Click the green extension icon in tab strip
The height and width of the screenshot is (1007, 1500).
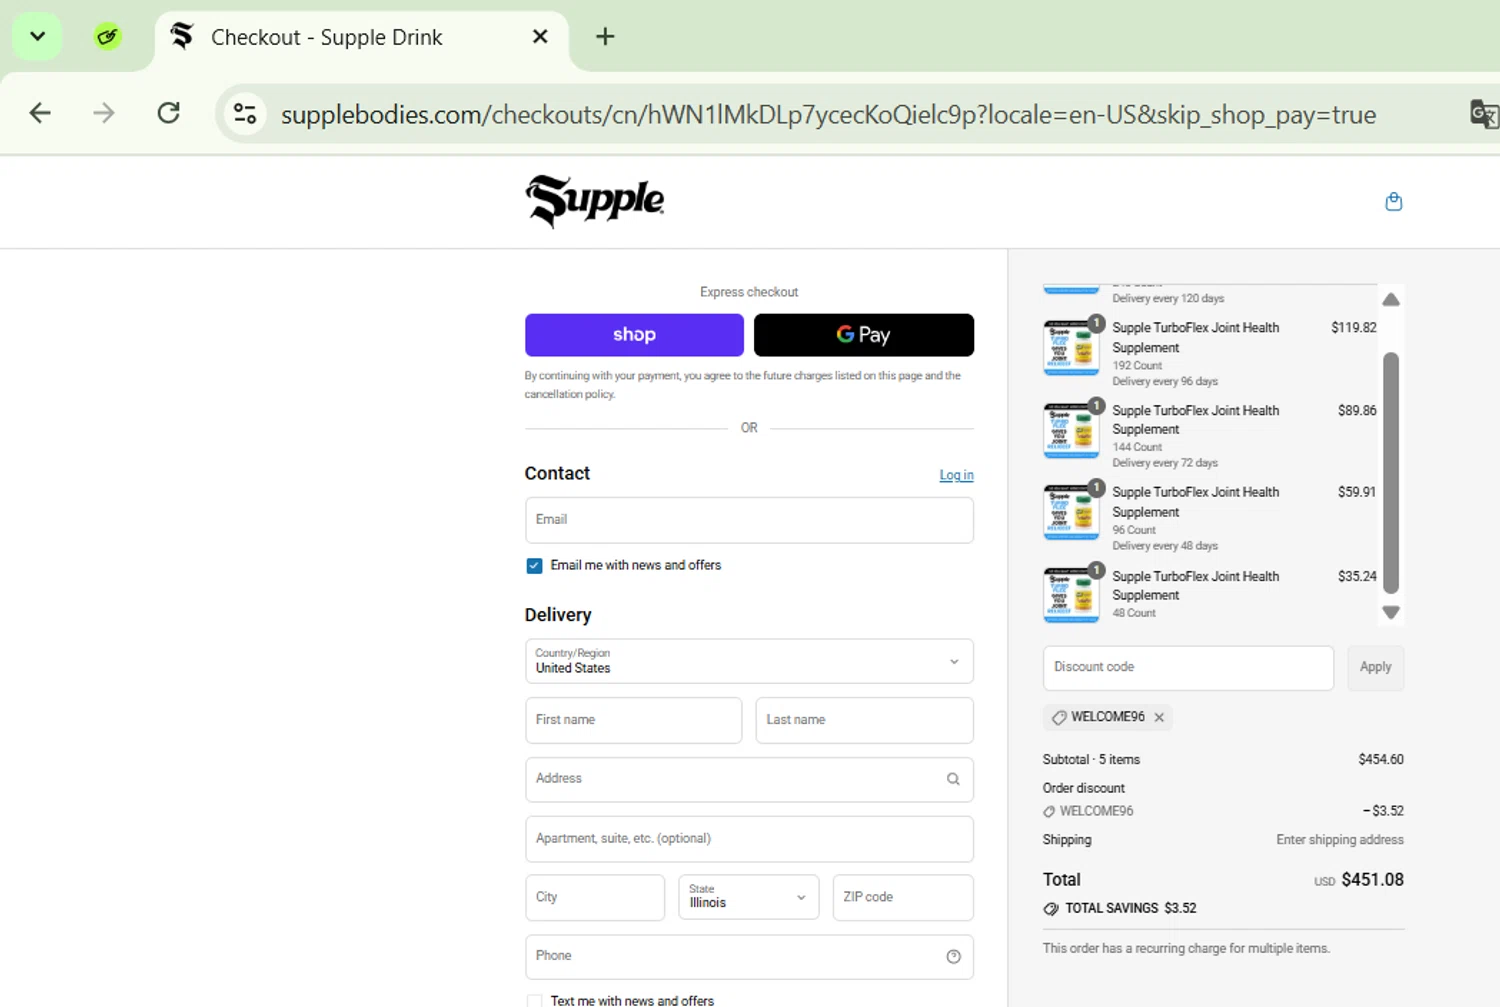pos(107,37)
